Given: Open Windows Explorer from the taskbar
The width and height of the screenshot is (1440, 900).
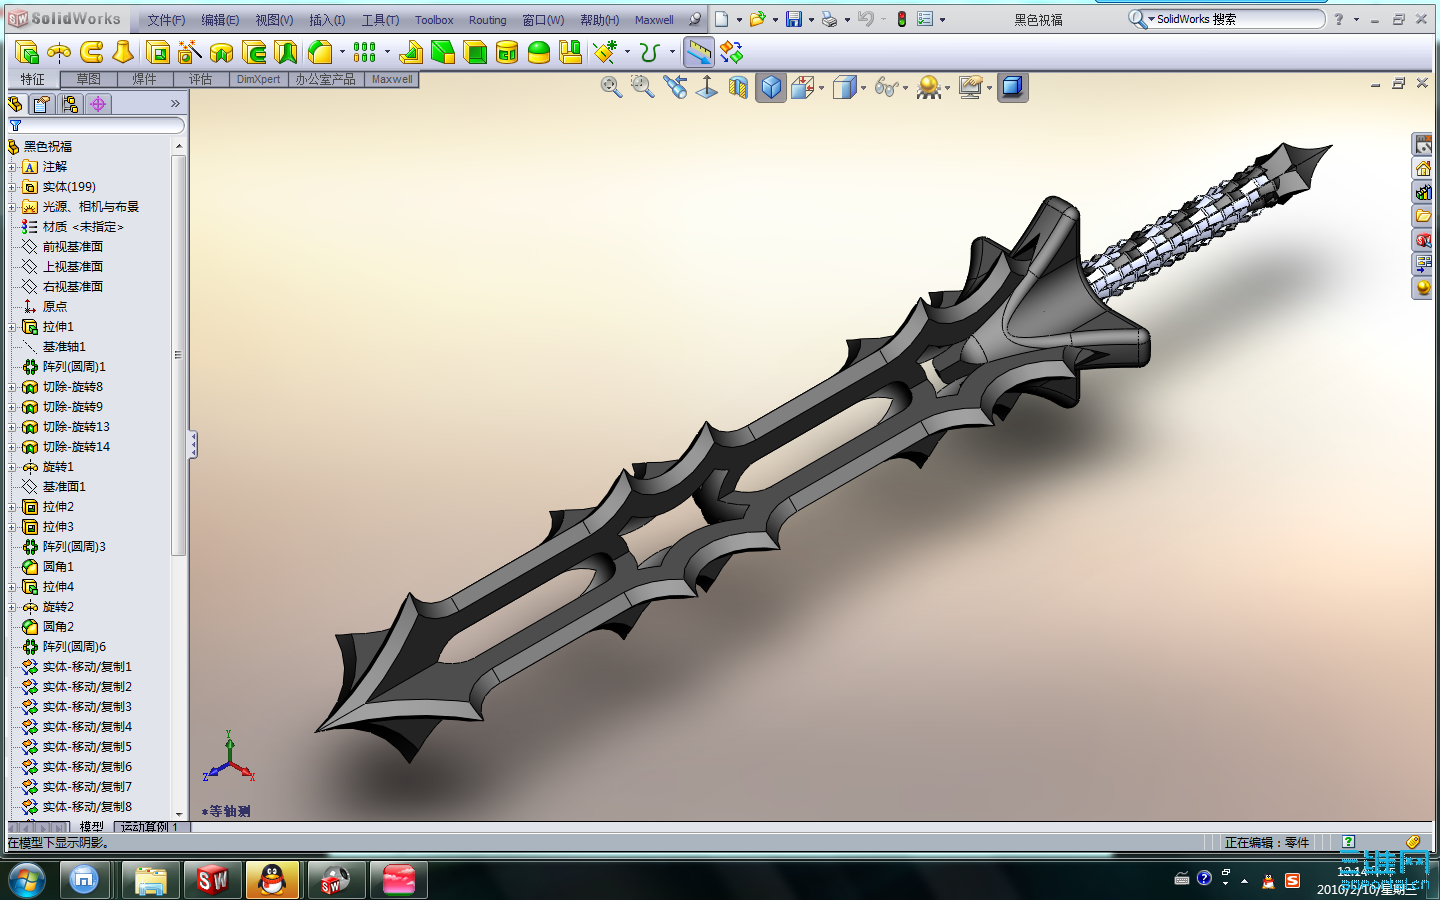Looking at the screenshot, I should point(151,880).
